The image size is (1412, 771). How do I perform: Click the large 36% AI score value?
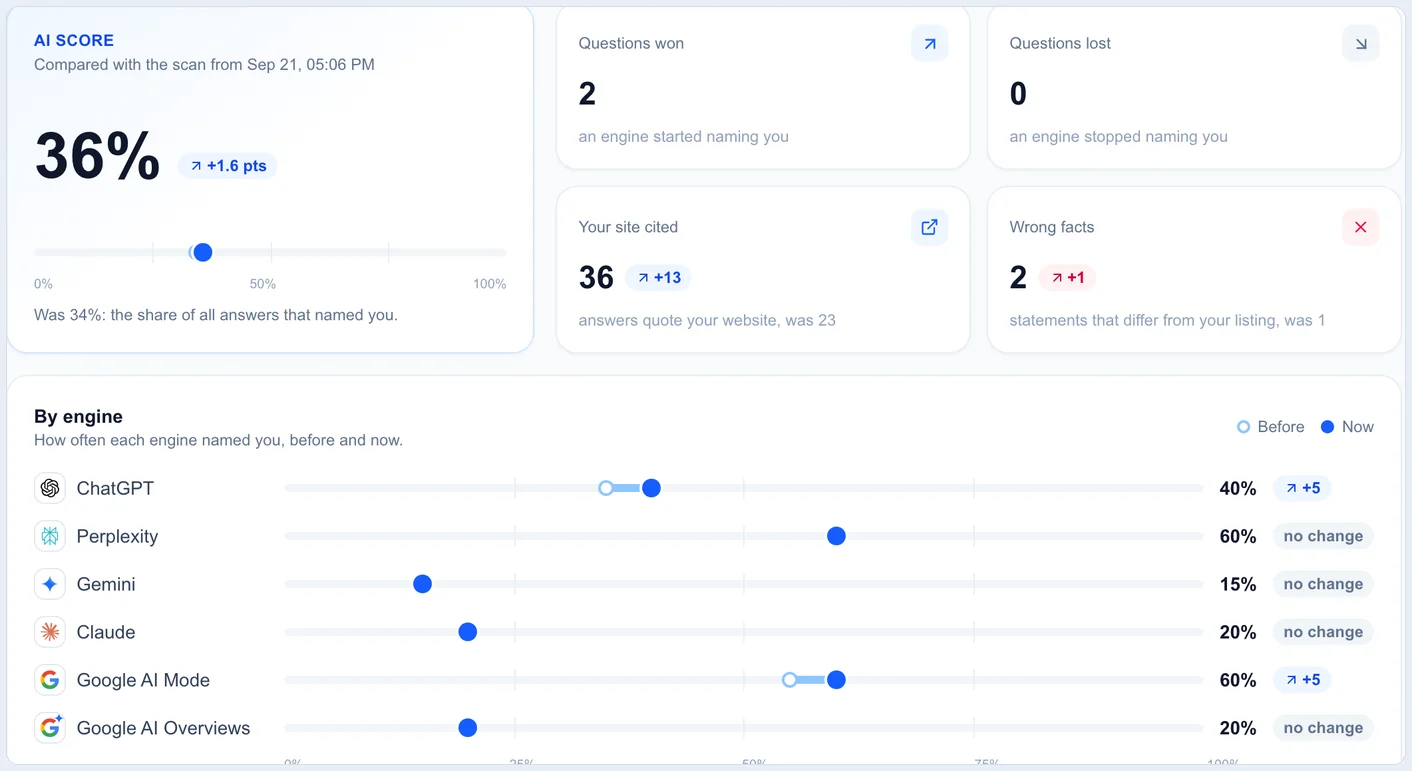coord(97,156)
